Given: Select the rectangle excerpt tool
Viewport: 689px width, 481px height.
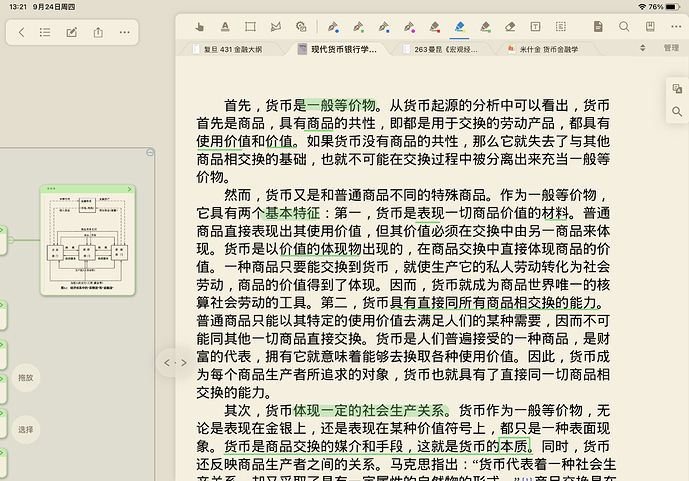Looking at the screenshot, I should (x=250, y=27).
